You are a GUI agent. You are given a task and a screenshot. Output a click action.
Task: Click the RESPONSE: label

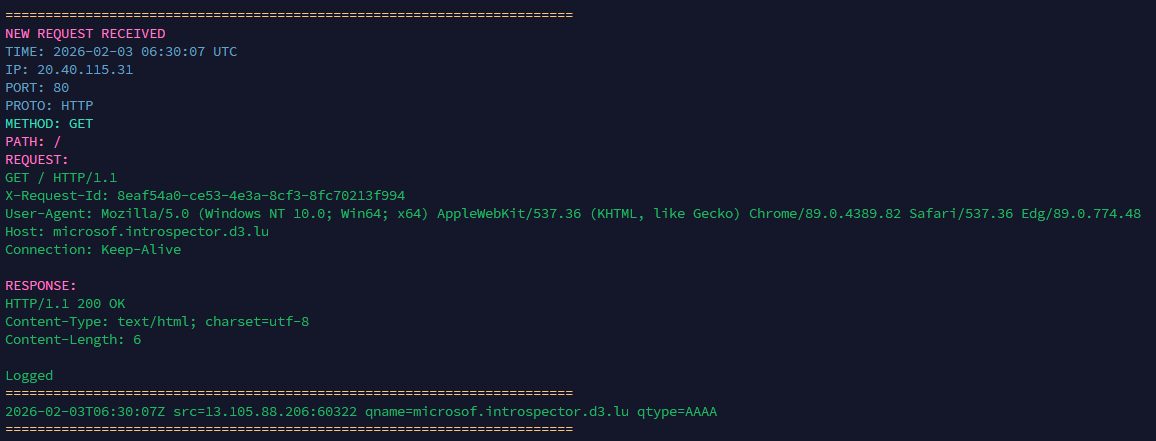pyautogui.click(x=41, y=285)
